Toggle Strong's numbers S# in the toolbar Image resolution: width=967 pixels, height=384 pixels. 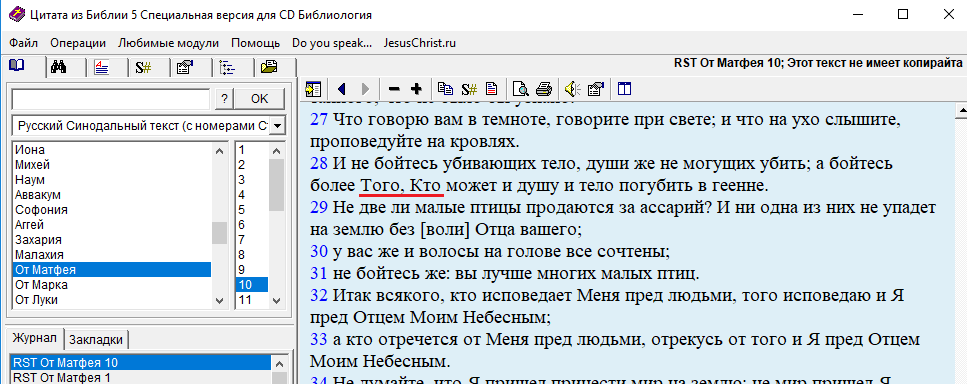469,89
